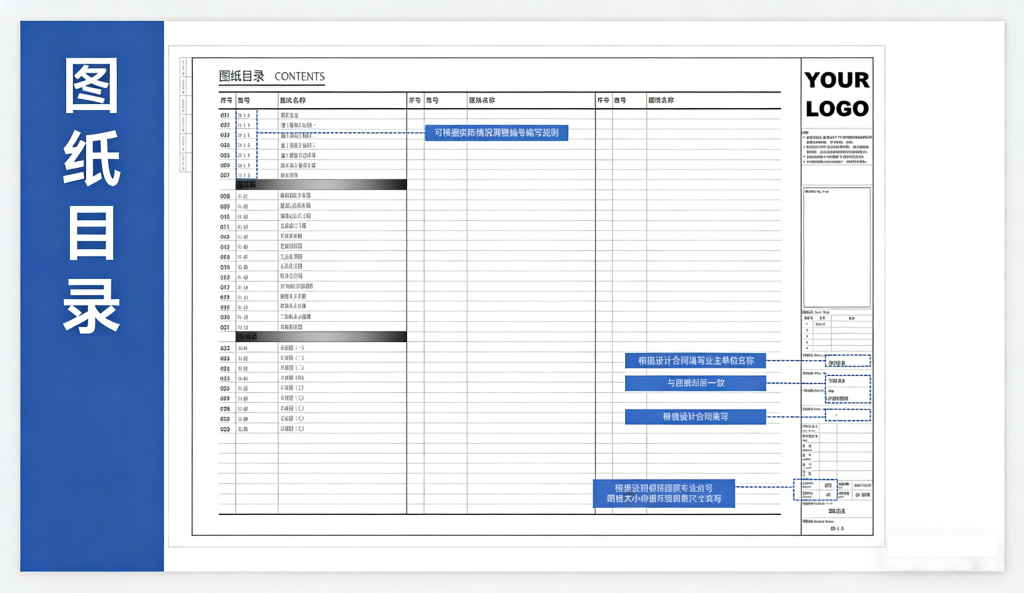The height and width of the screenshot is (593, 1024).
Task: Select row 001 in the drawing list
Action: point(300,116)
